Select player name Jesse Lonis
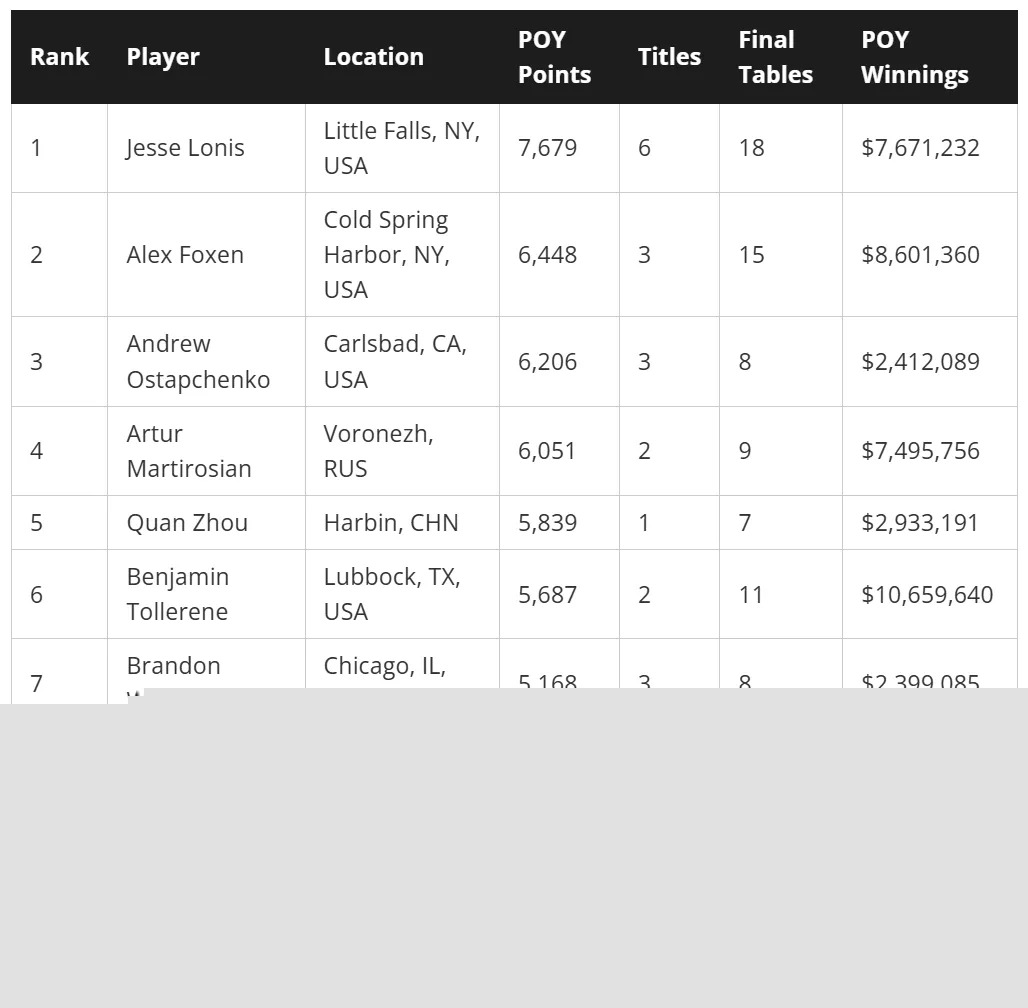This screenshot has width=1028, height=1008. pos(185,148)
